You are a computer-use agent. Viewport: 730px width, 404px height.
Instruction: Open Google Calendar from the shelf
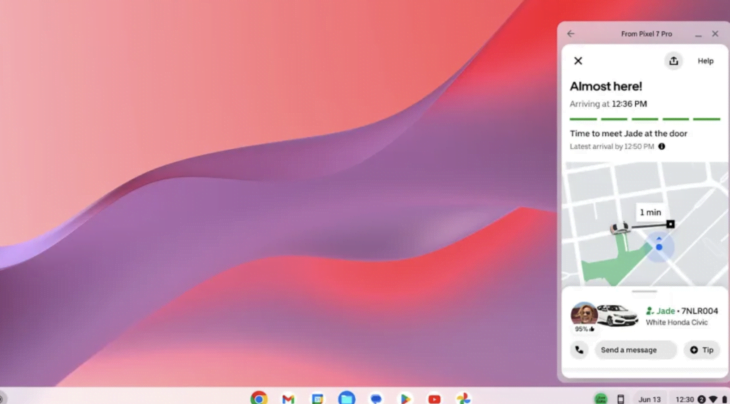(318, 399)
